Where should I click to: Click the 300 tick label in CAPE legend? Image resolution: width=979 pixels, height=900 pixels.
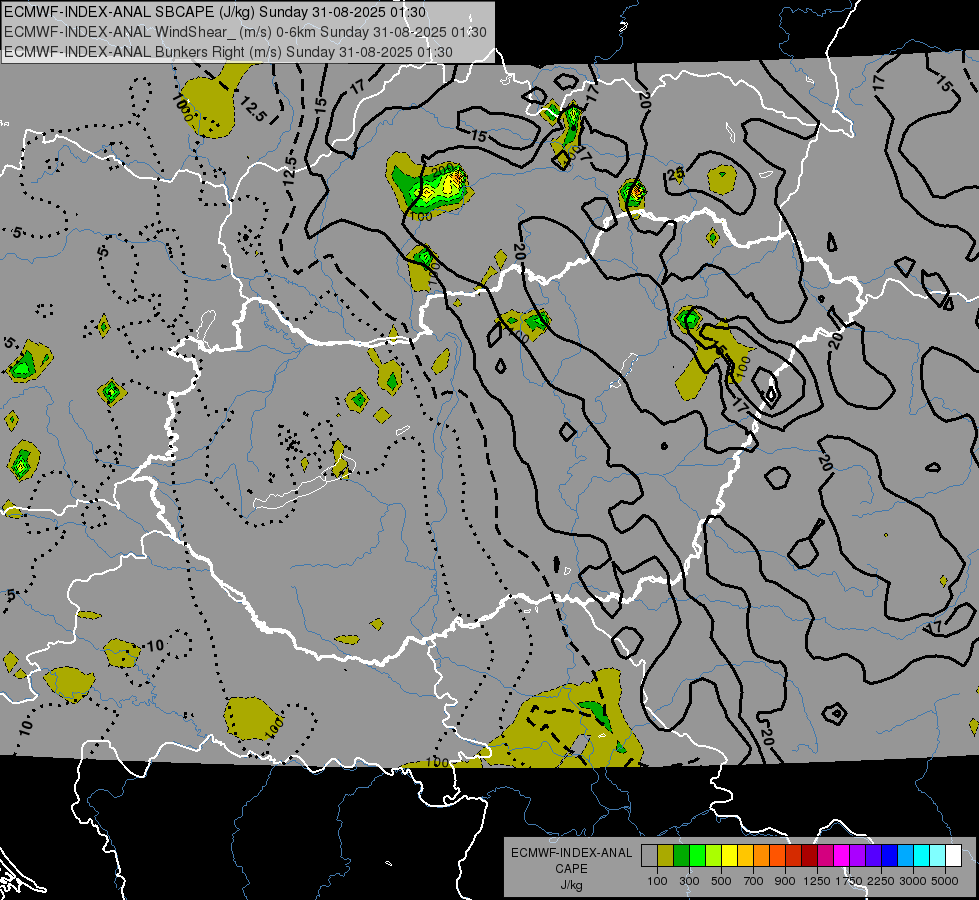689,881
